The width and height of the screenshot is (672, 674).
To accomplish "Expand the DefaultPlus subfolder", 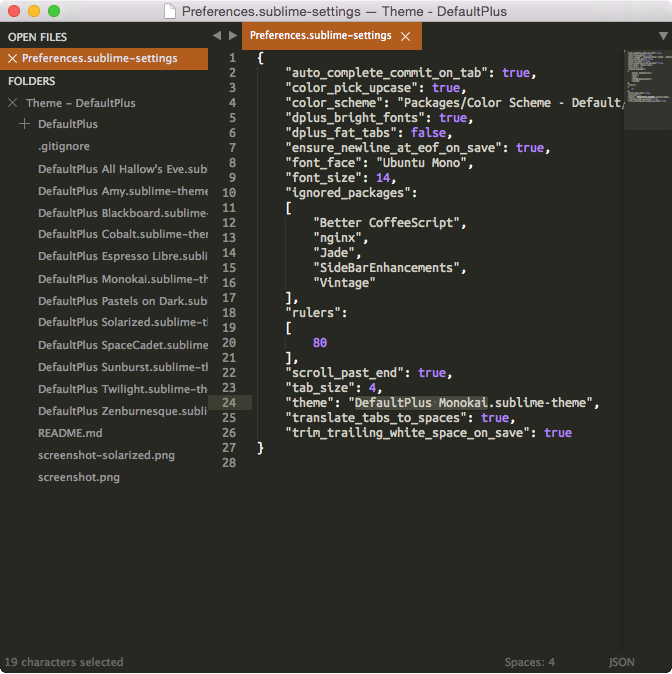I will coord(25,124).
